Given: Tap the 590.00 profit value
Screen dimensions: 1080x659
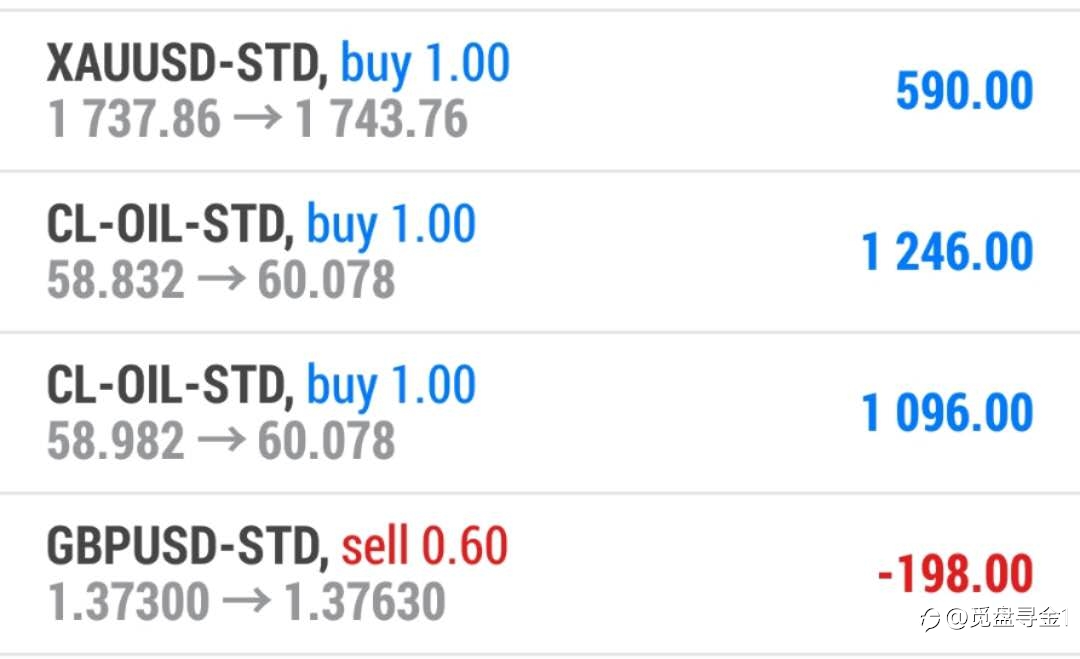Looking at the screenshot, I should pyautogui.click(x=964, y=91).
